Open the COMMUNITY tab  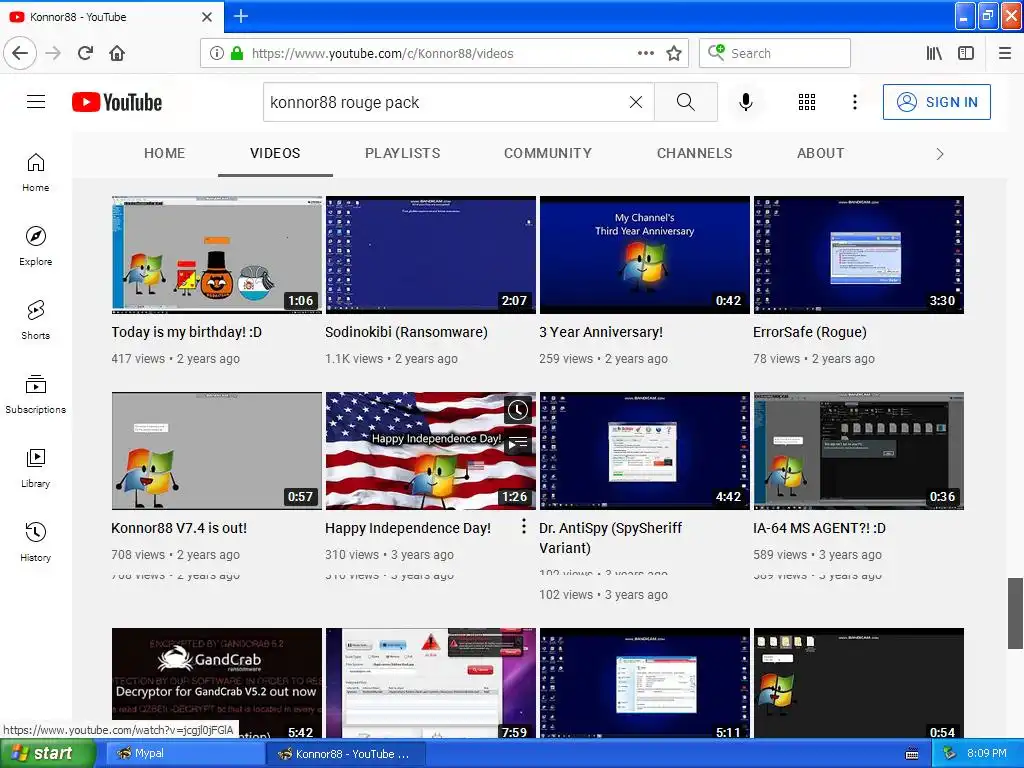click(x=548, y=153)
